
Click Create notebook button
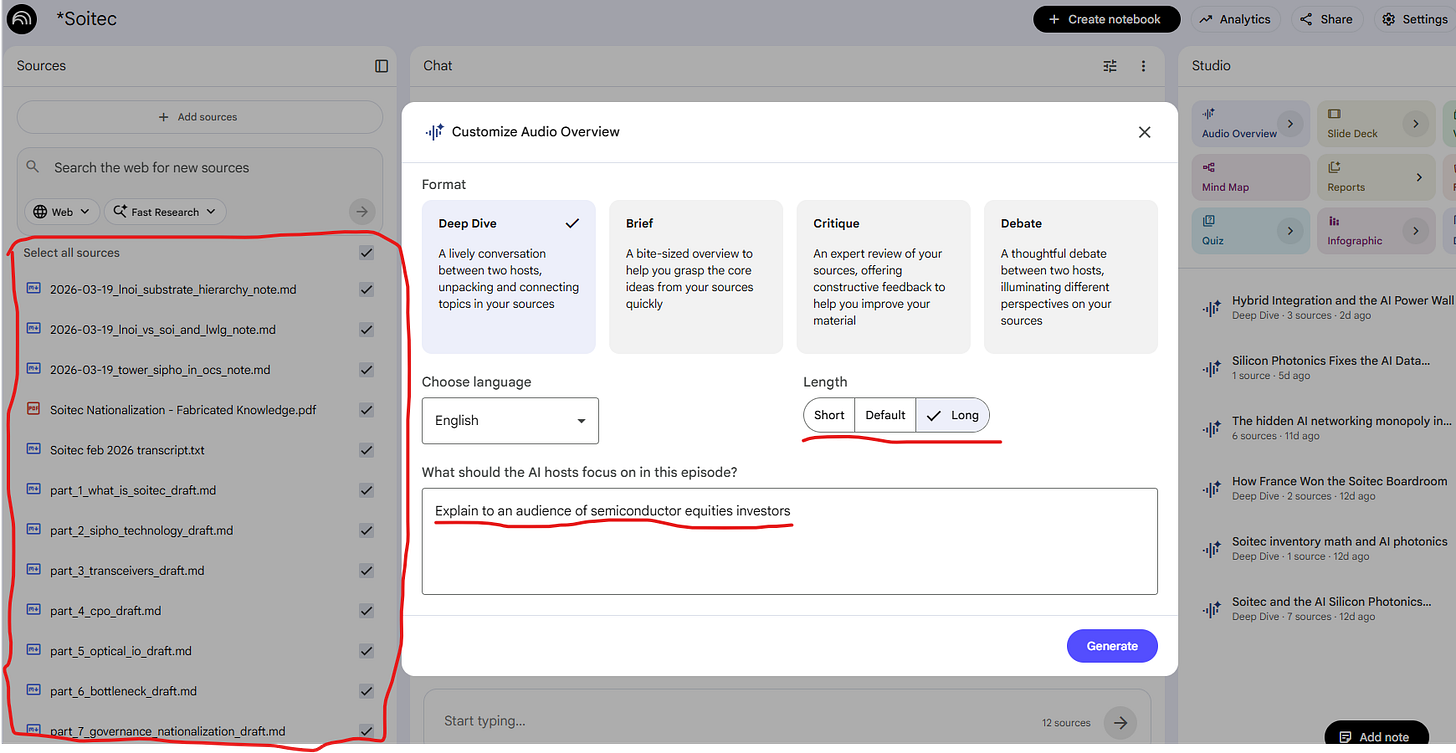click(x=1107, y=19)
